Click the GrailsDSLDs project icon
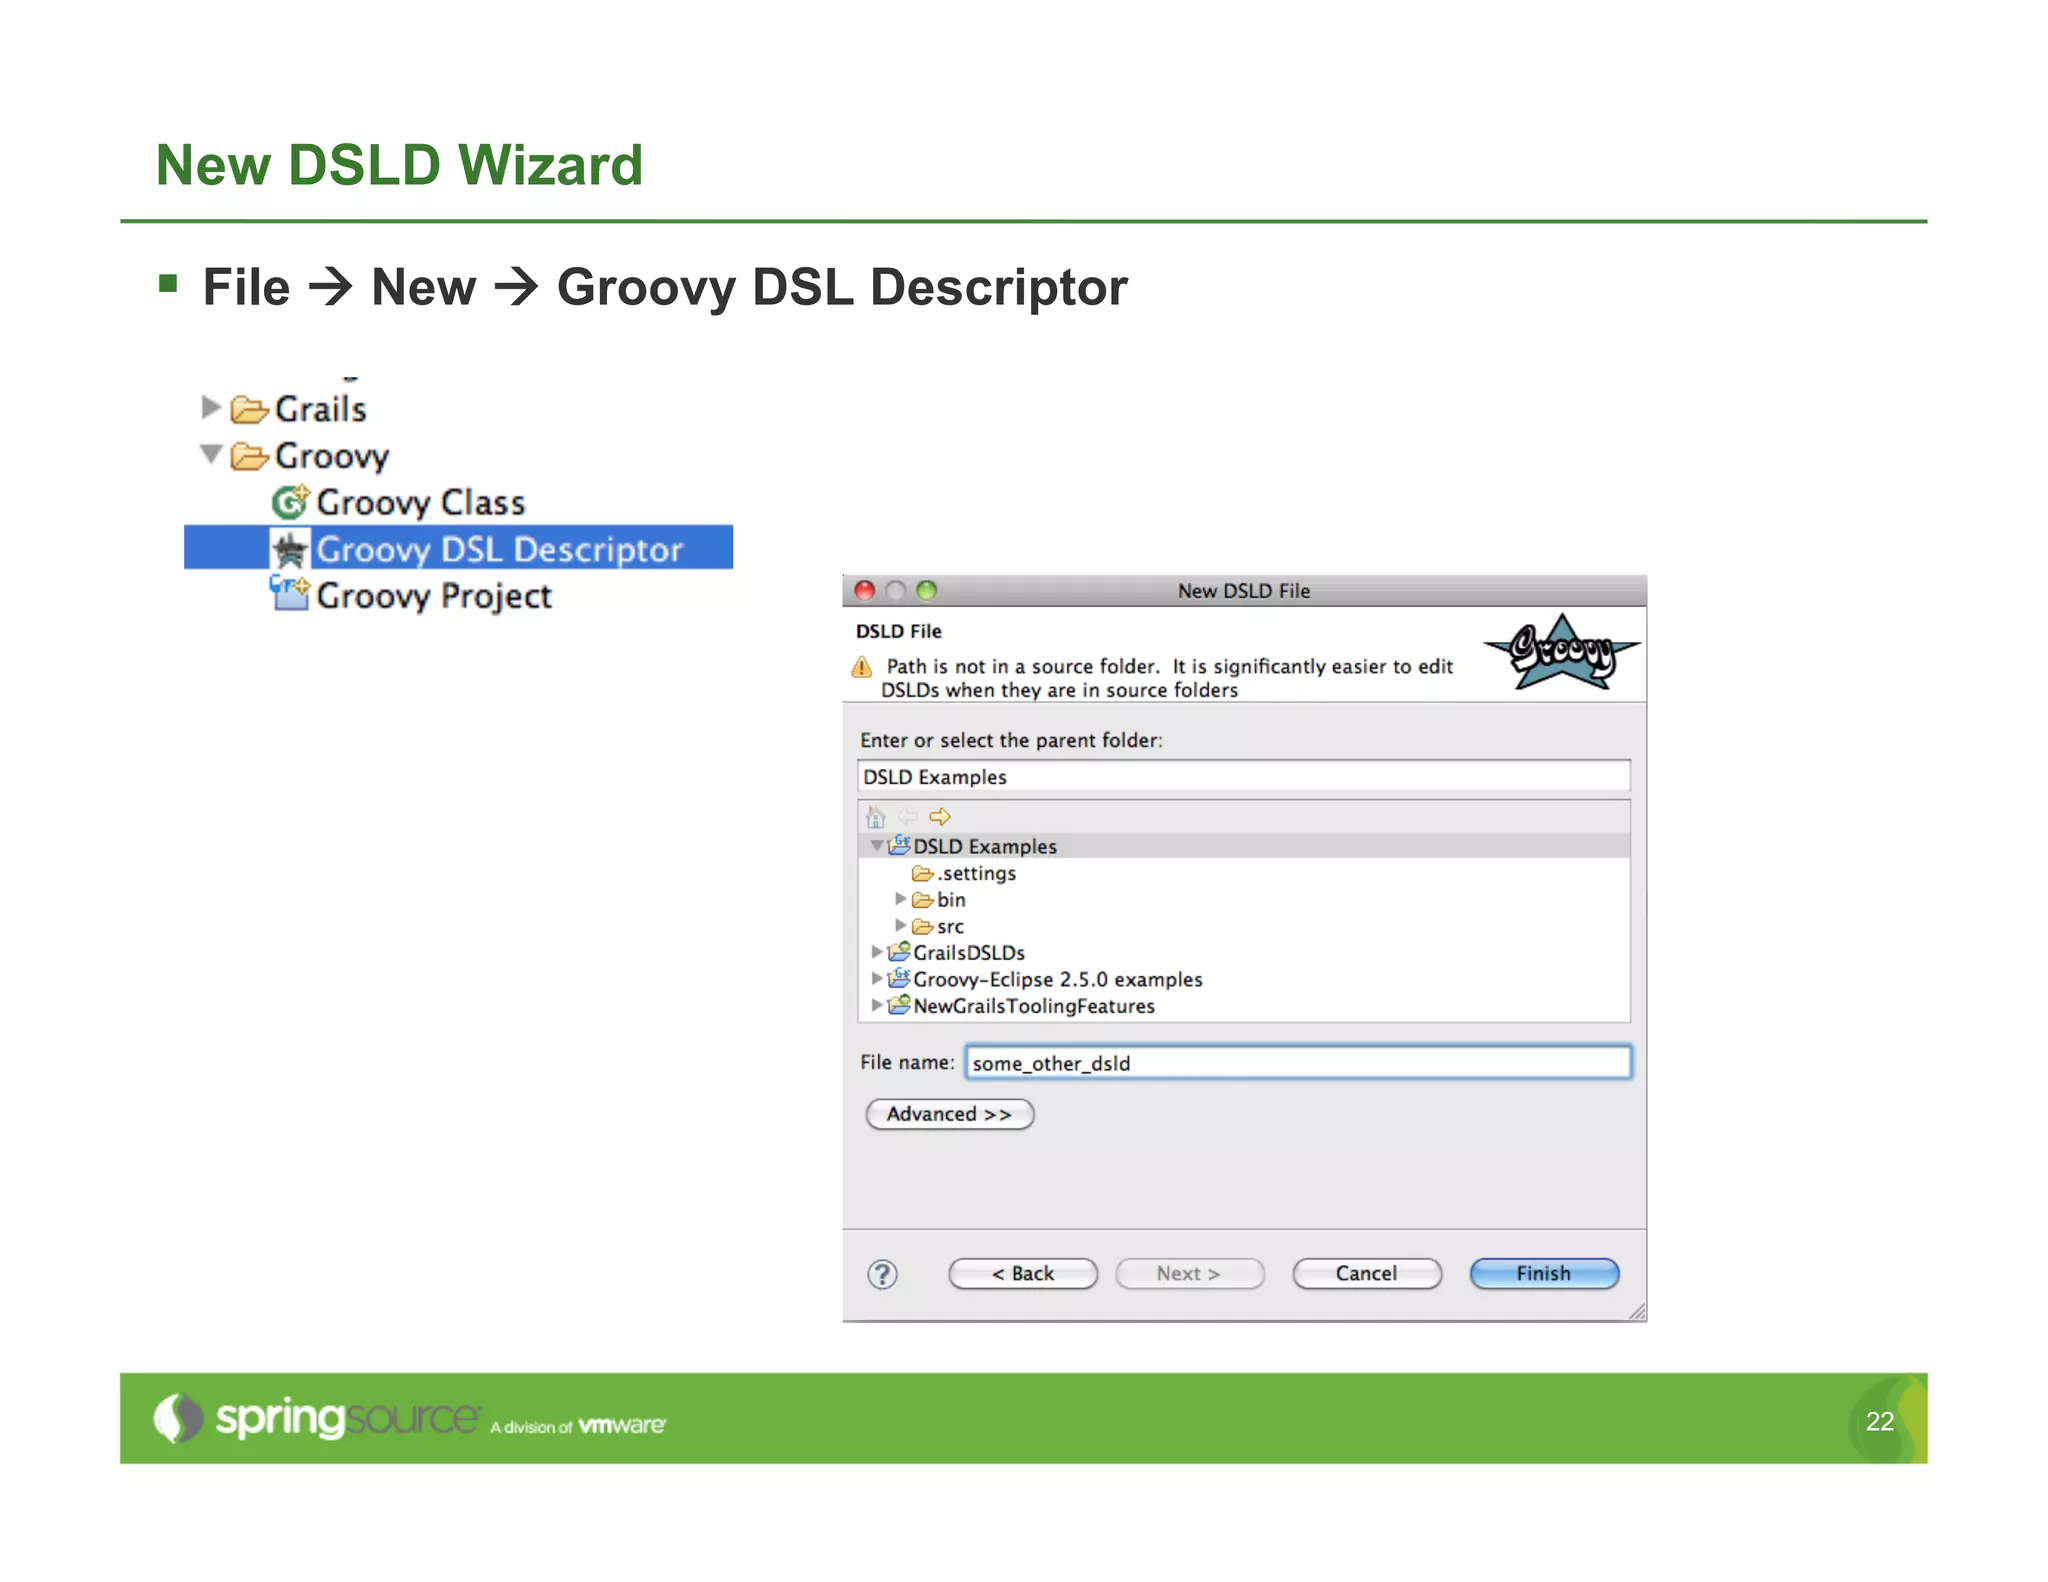The height and width of the screenshot is (1582, 2048). [899, 951]
